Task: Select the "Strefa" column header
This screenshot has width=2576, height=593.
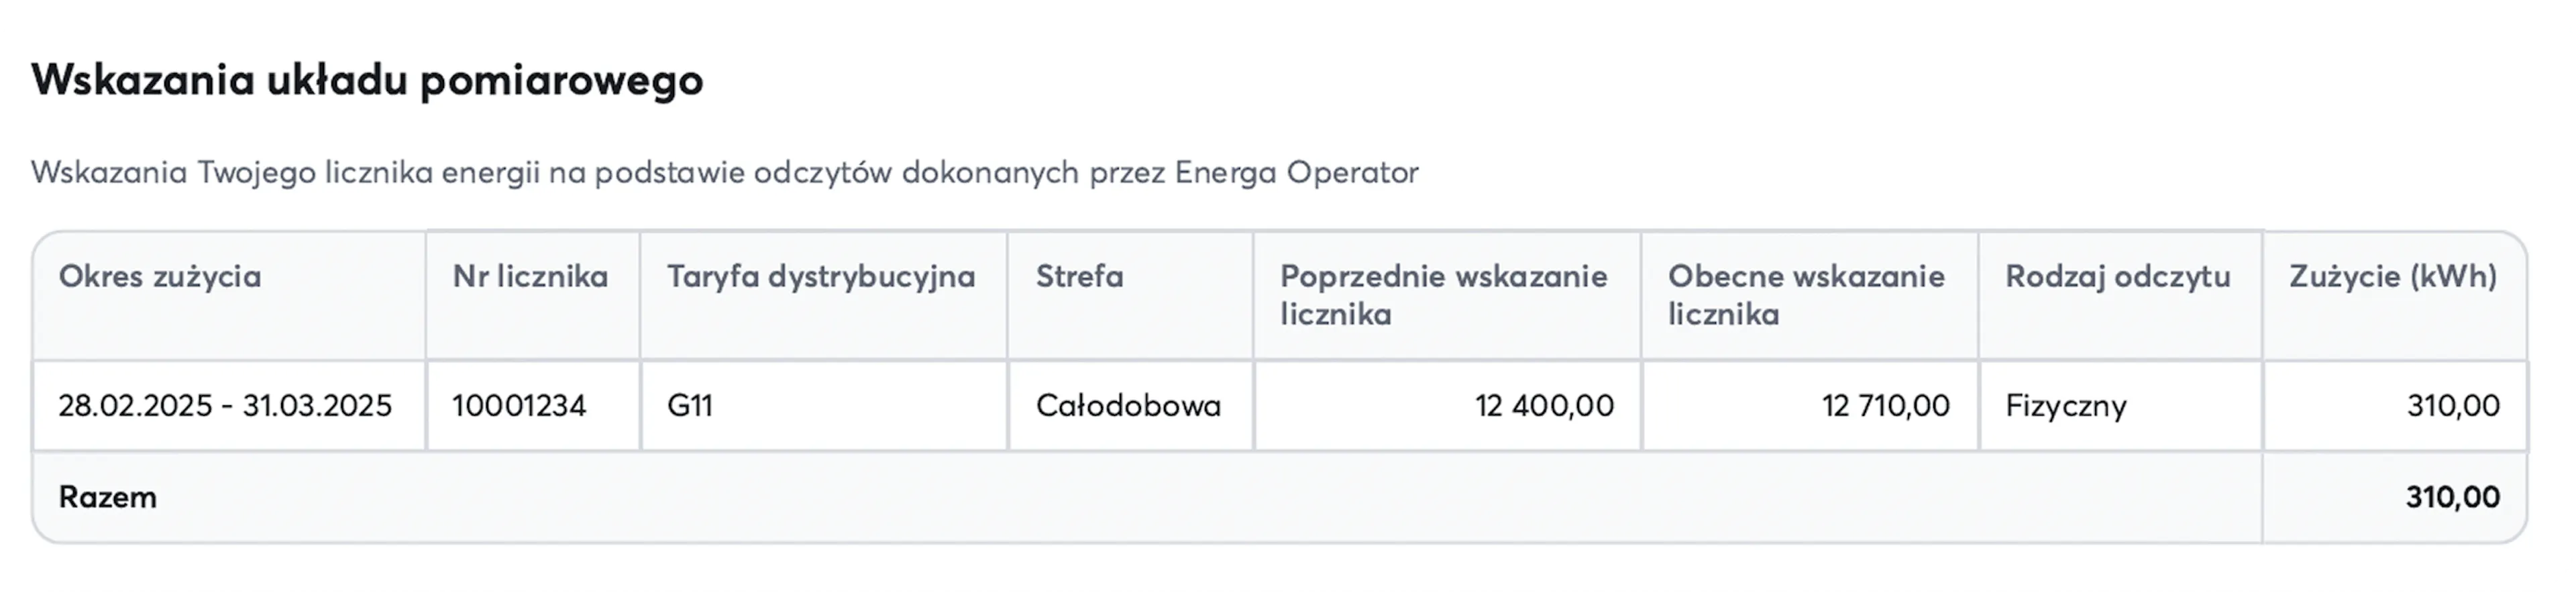Action: click(1079, 276)
